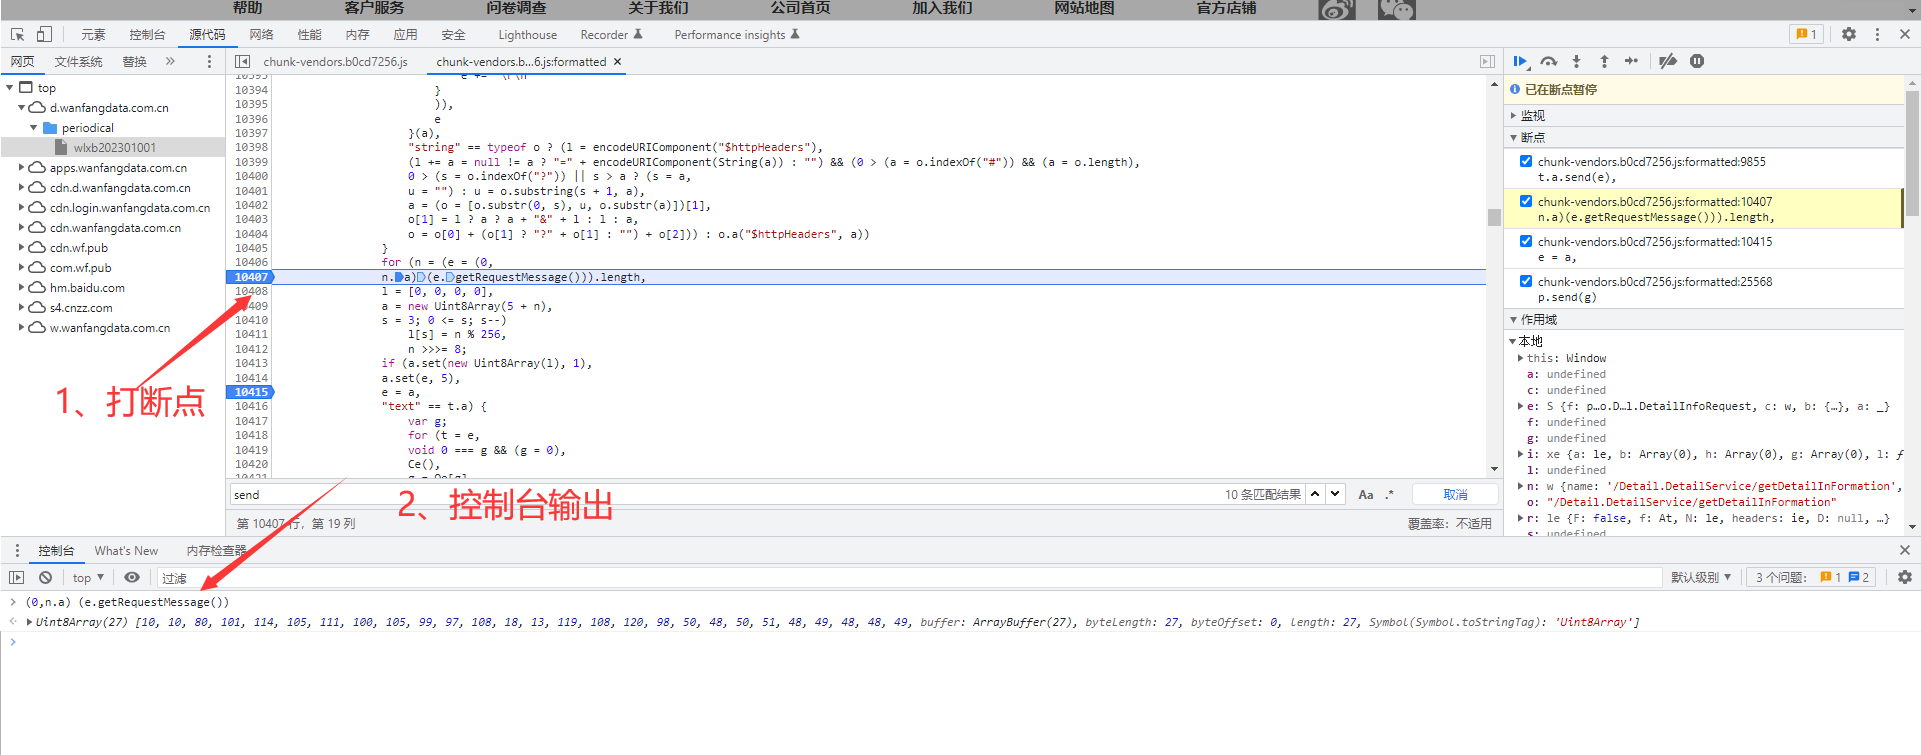The image size is (1921, 755).
Task: Click 帮助 link on webpage header
Action: pos(247,8)
